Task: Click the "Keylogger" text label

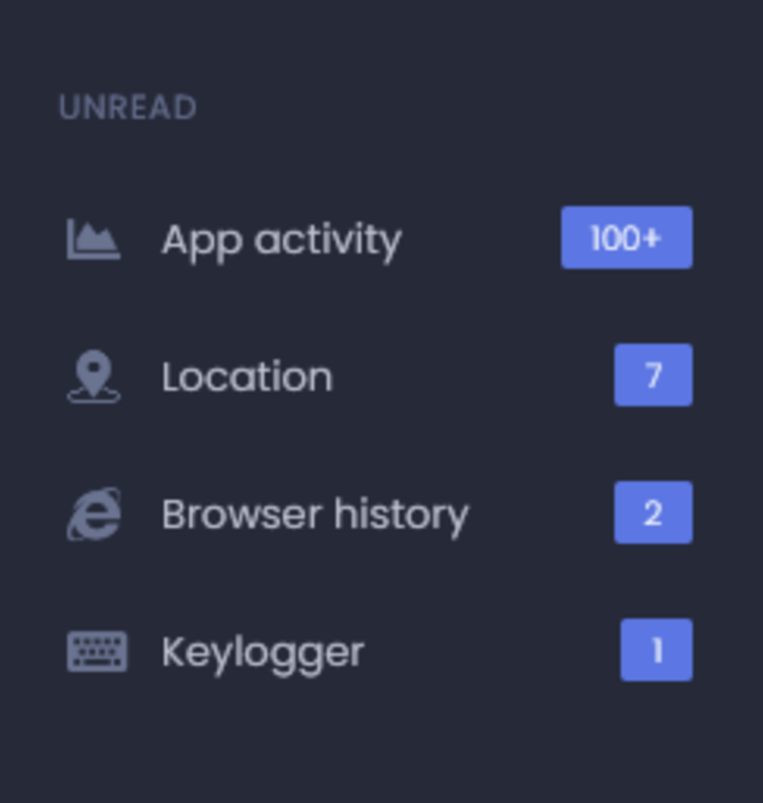Action: (x=262, y=652)
